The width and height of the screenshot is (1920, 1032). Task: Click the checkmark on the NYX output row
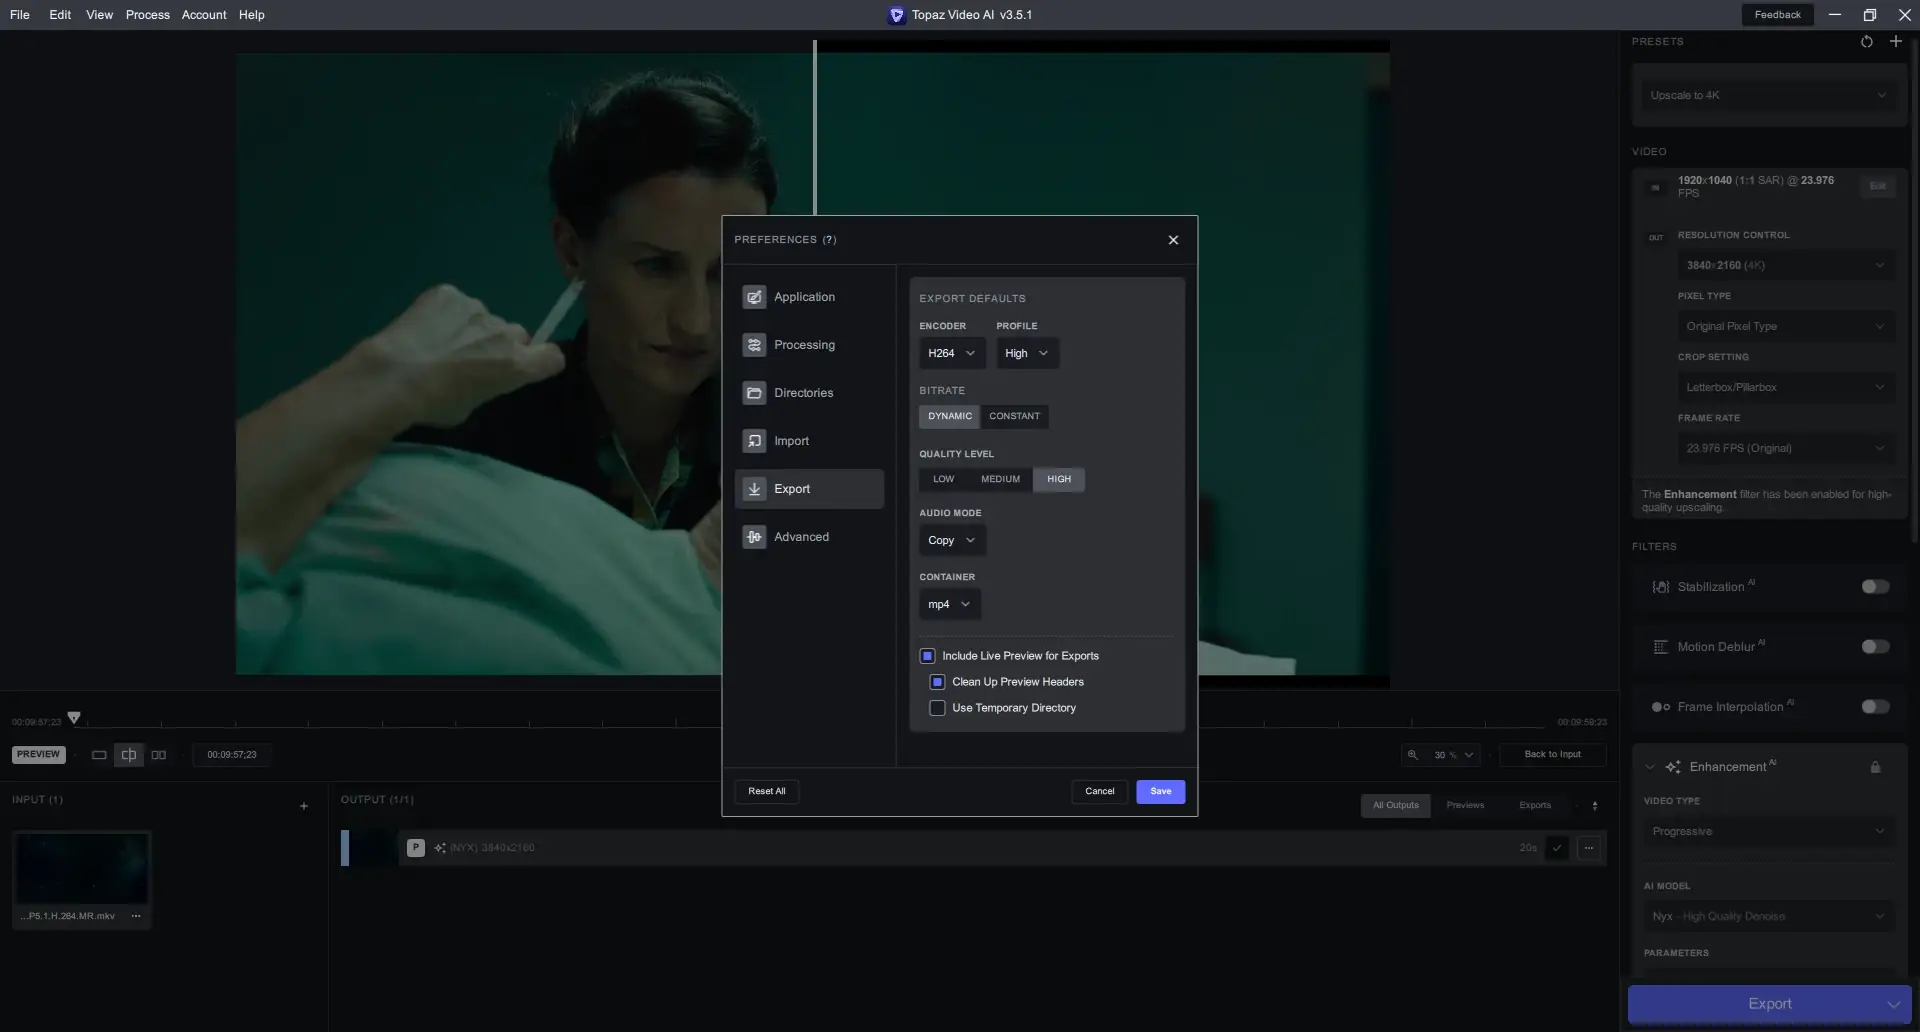(1557, 848)
